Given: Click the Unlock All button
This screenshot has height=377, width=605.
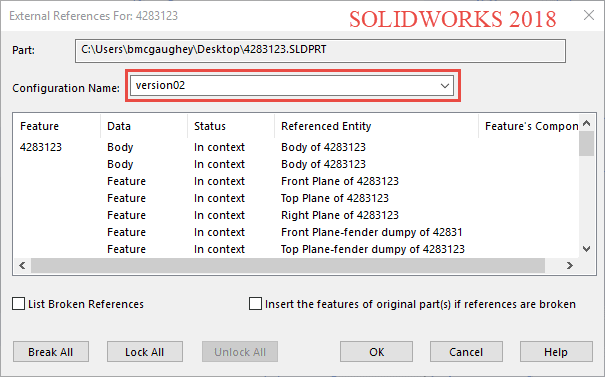Looking at the screenshot, I should (240, 352).
